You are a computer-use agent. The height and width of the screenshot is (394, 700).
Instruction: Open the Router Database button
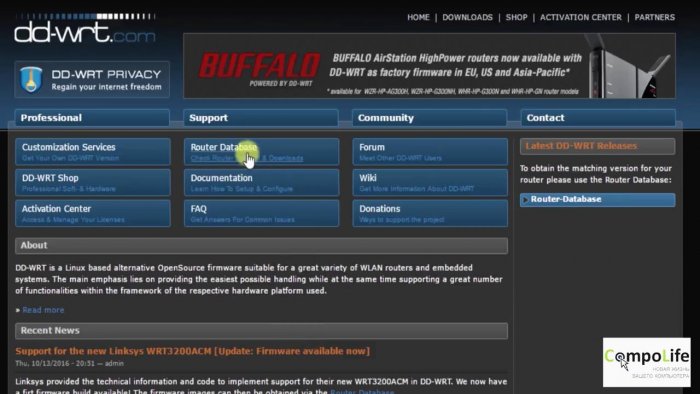pyautogui.click(x=261, y=152)
